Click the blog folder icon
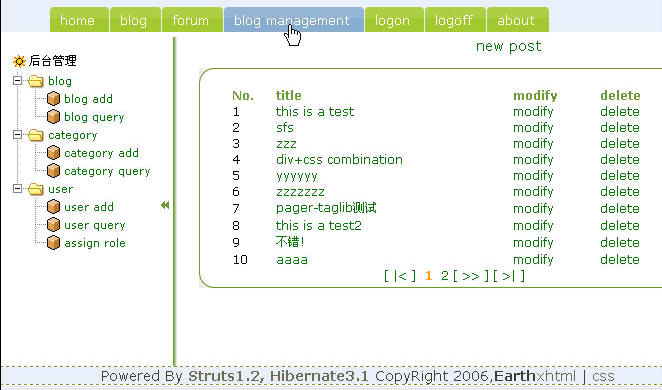The height and width of the screenshot is (390, 662). pos(36,81)
